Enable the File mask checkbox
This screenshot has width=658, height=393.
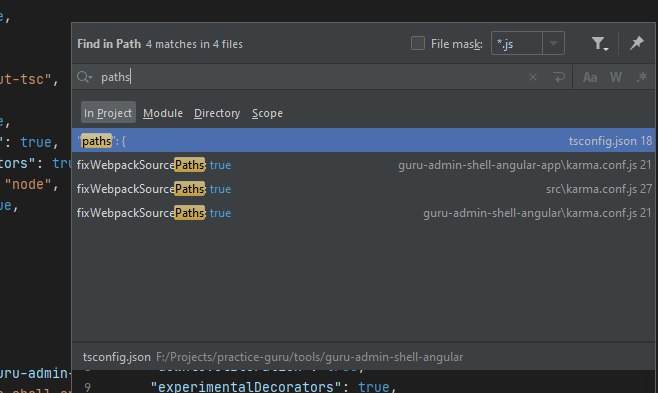[x=418, y=43]
